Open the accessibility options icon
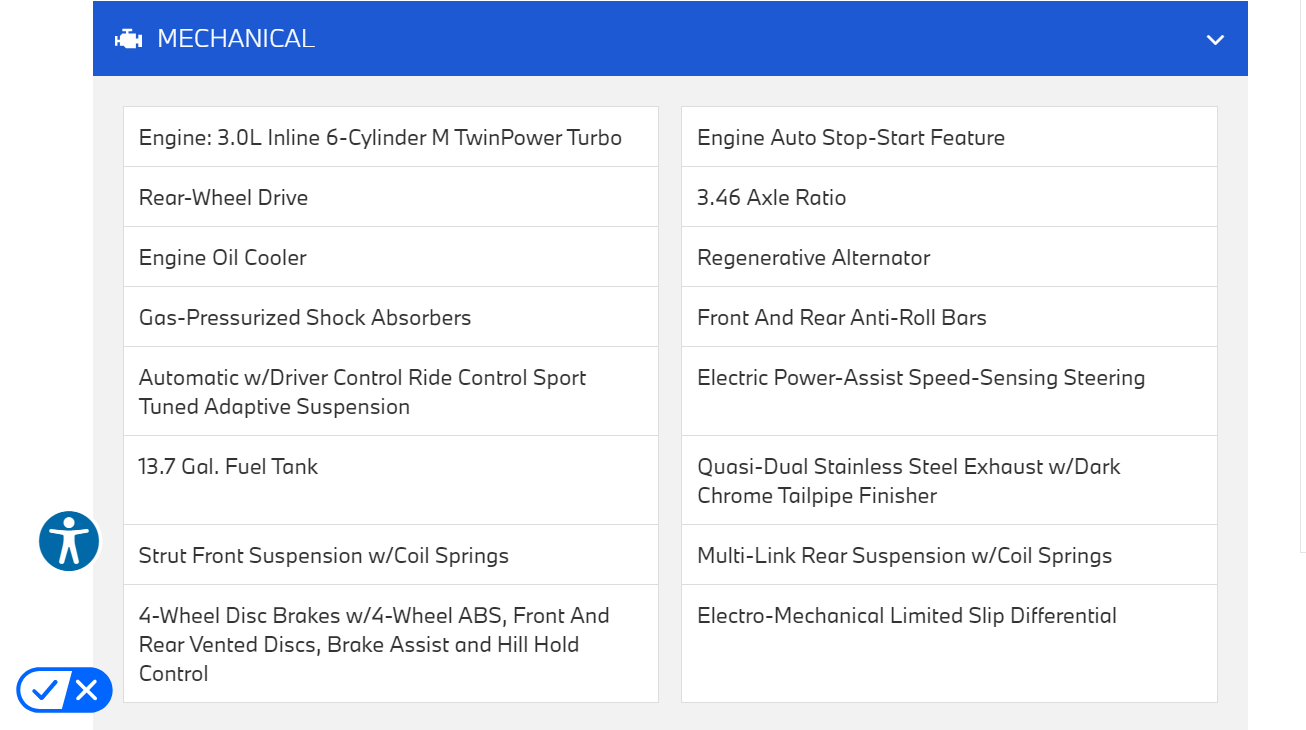The image size is (1306, 730). click(x=69, y=541)
